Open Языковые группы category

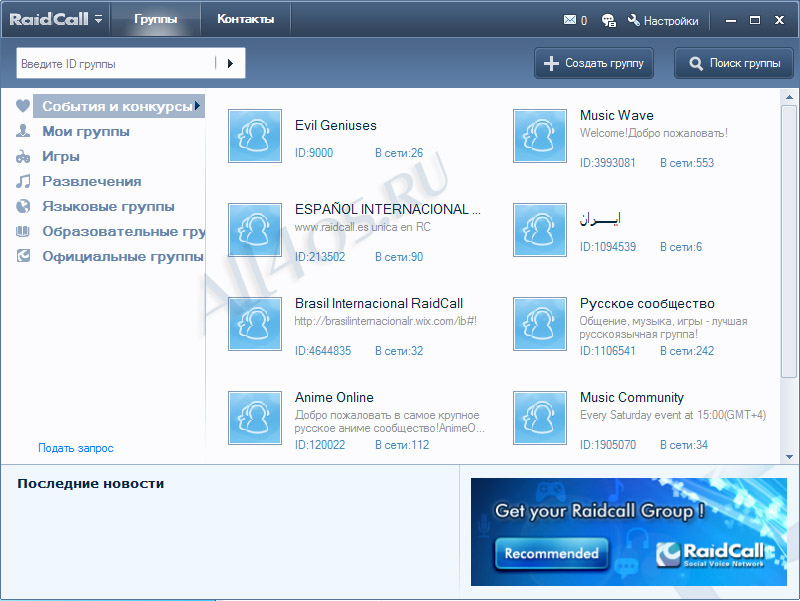108,206
